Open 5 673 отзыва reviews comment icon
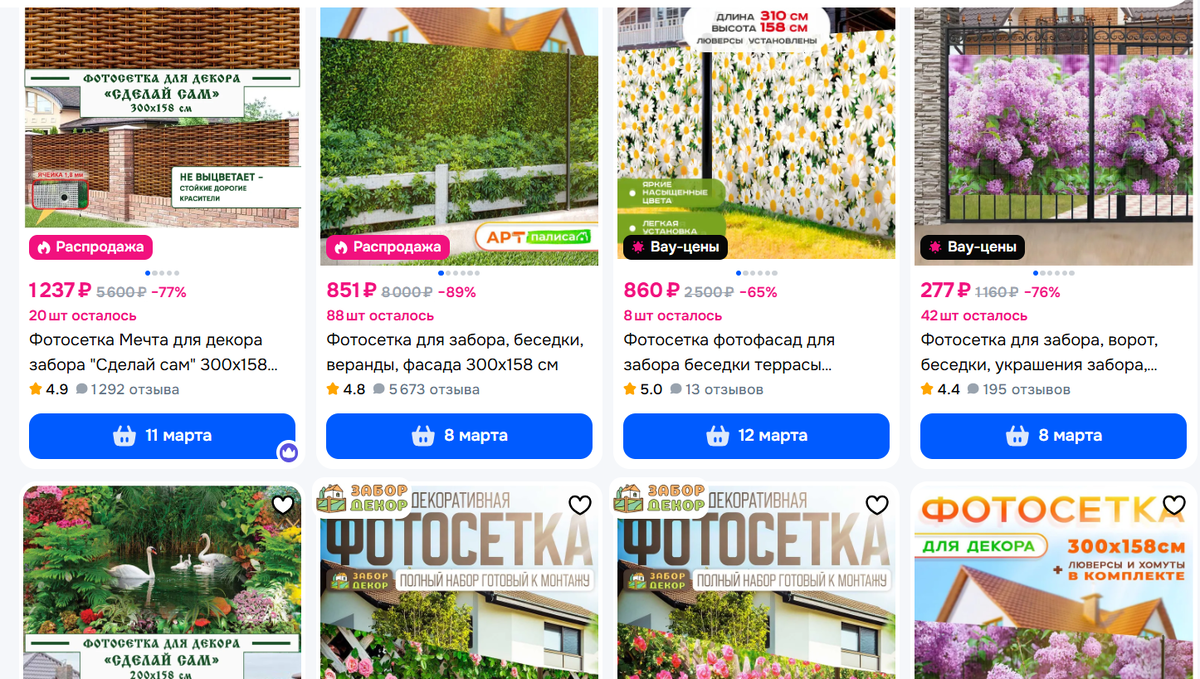1200x679 pixels. click(x=379, y=389)
